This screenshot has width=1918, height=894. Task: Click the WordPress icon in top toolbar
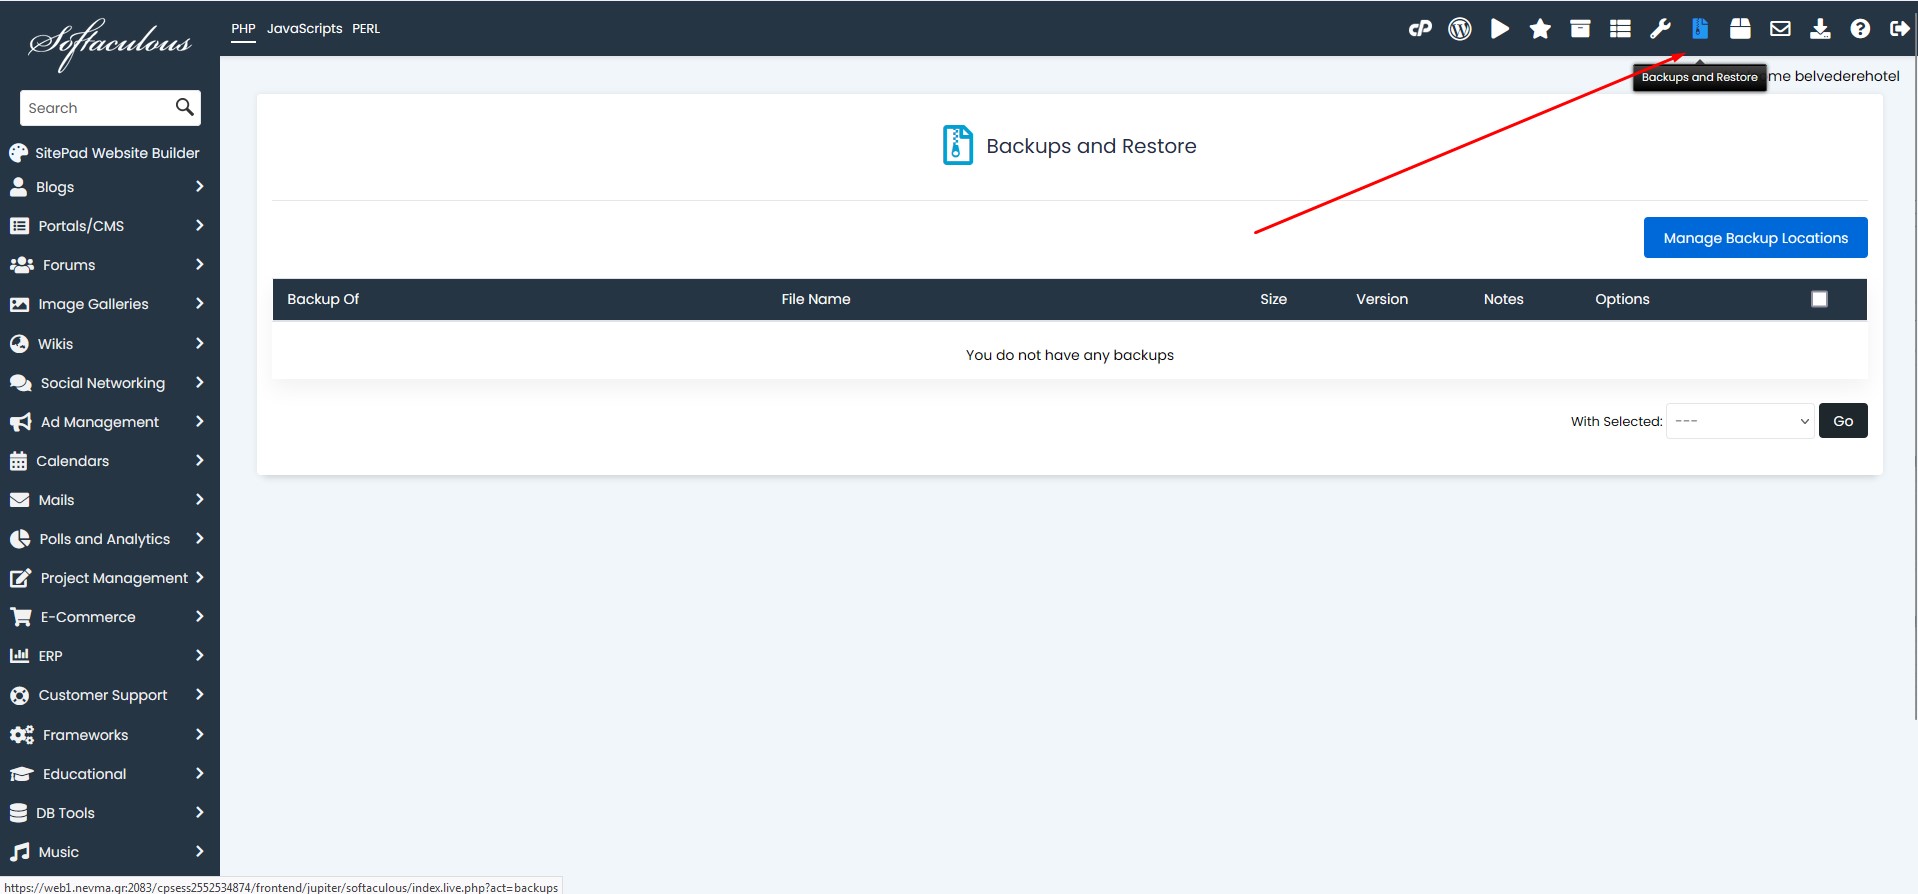1460,29
